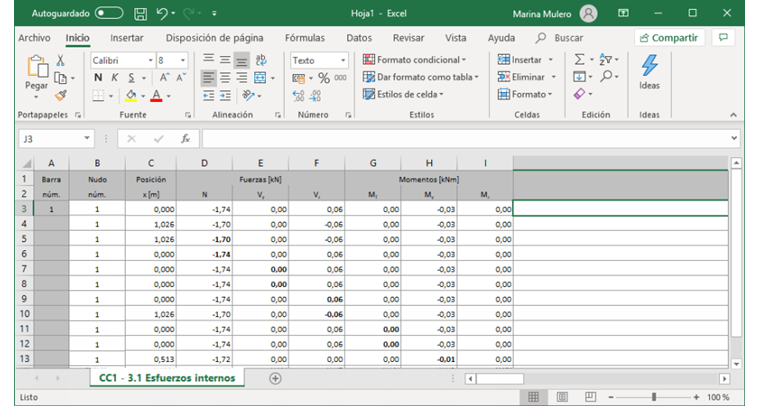Click the Cut scissors icon
This screenshot has height=406, width=760.
(x=60, y=60)
